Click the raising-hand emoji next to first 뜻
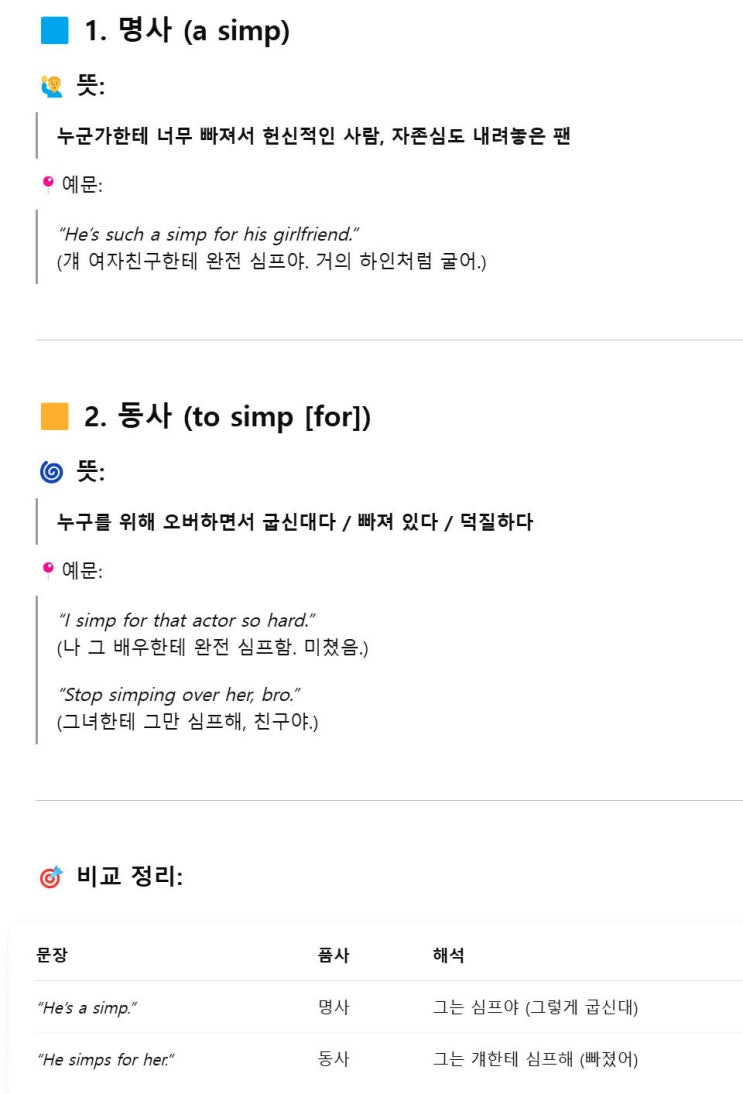 51,87
